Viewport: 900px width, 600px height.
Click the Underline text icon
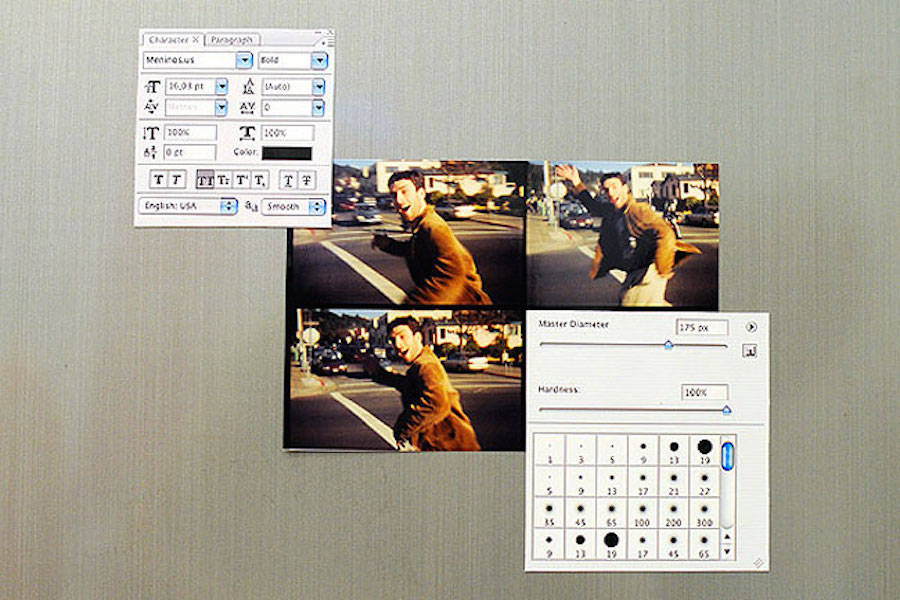point(287,179)
